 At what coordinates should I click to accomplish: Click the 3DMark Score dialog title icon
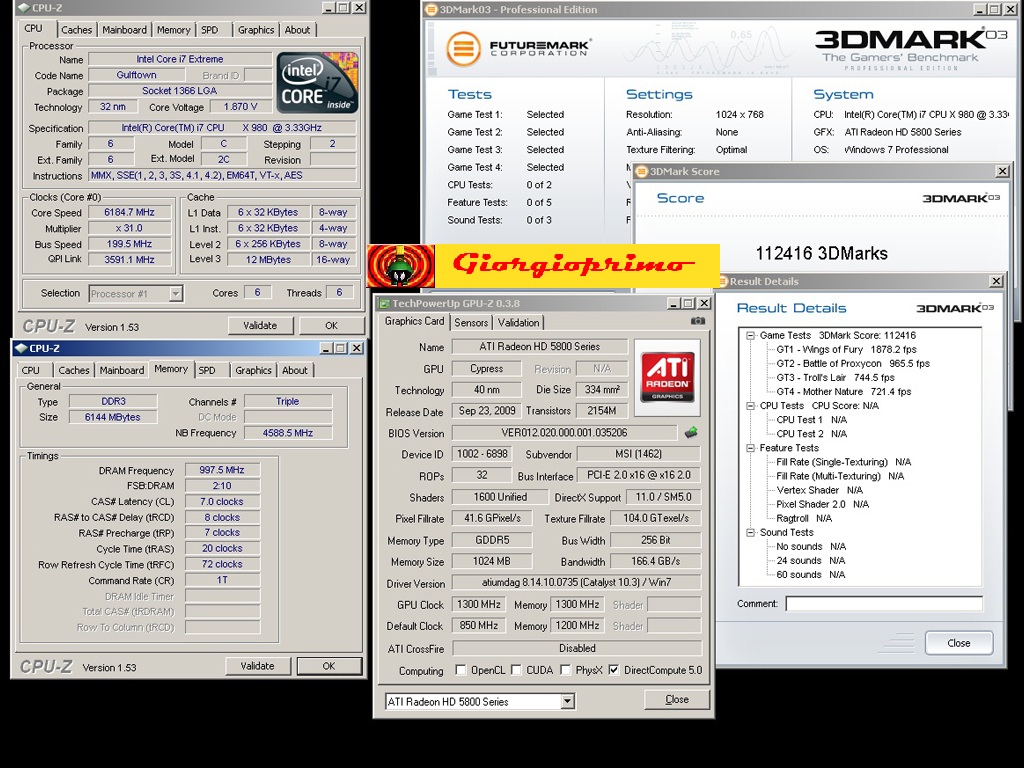click(642, 171)
